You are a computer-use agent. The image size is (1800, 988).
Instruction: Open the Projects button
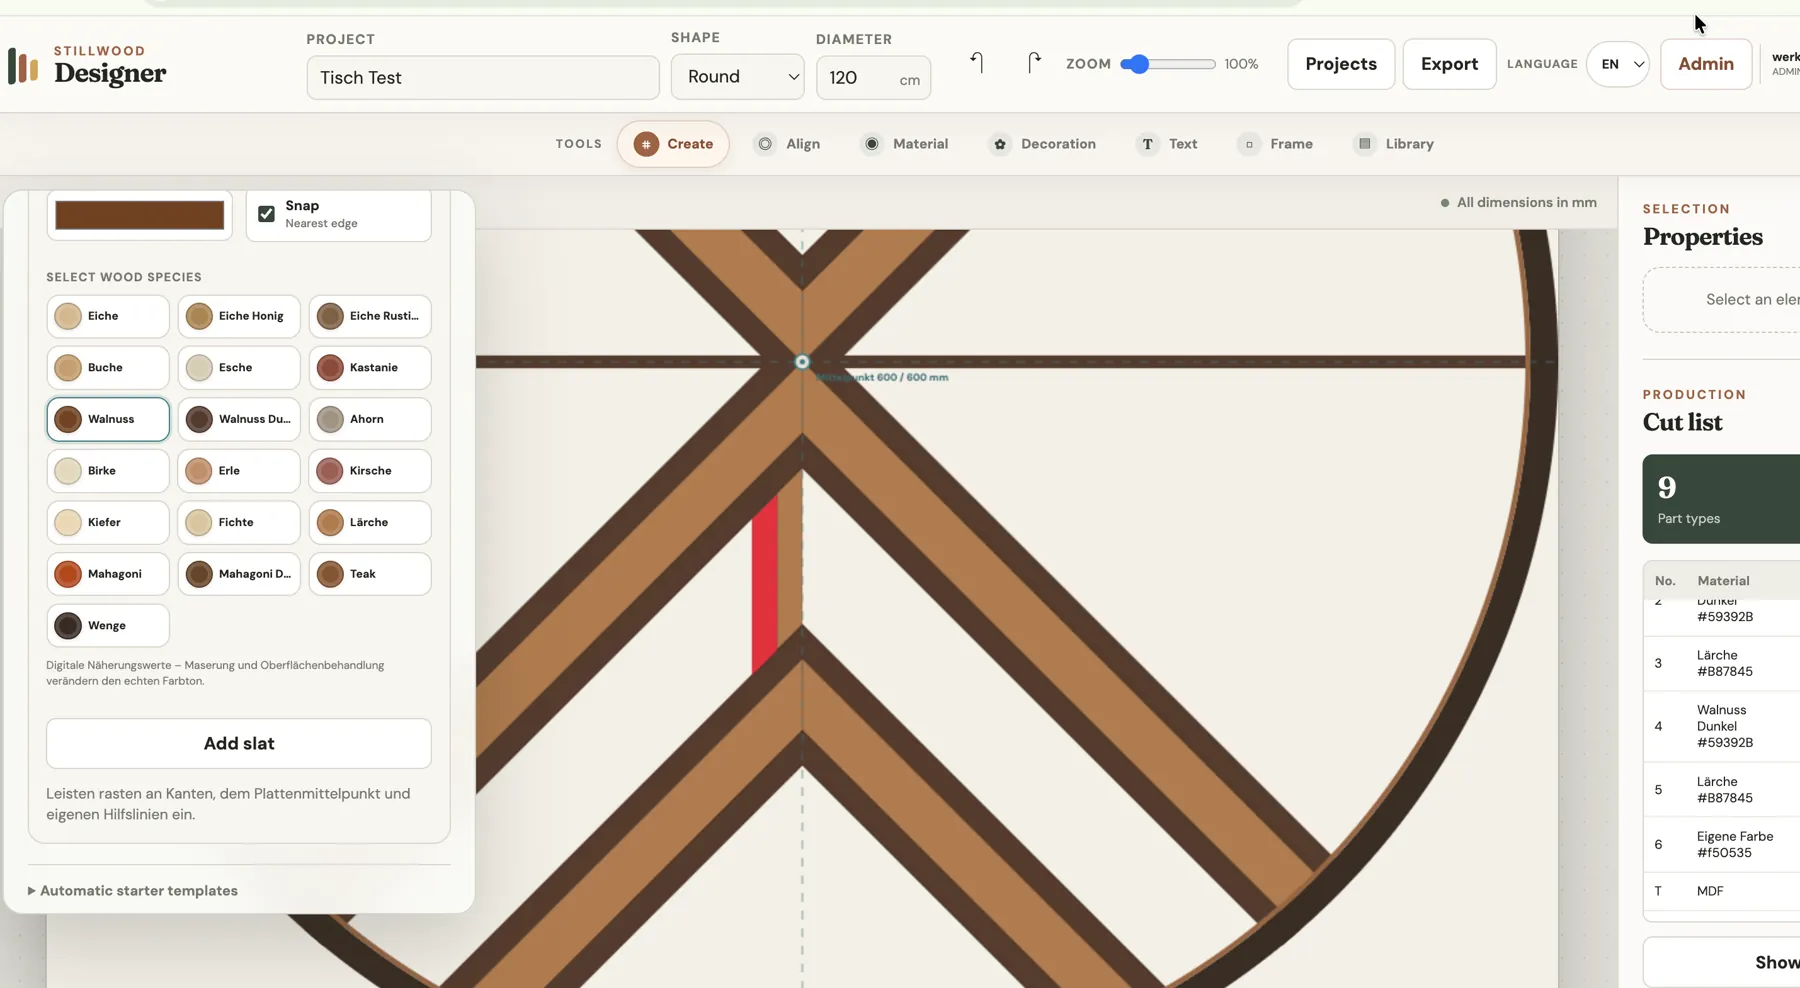(x=1341, y=64)
